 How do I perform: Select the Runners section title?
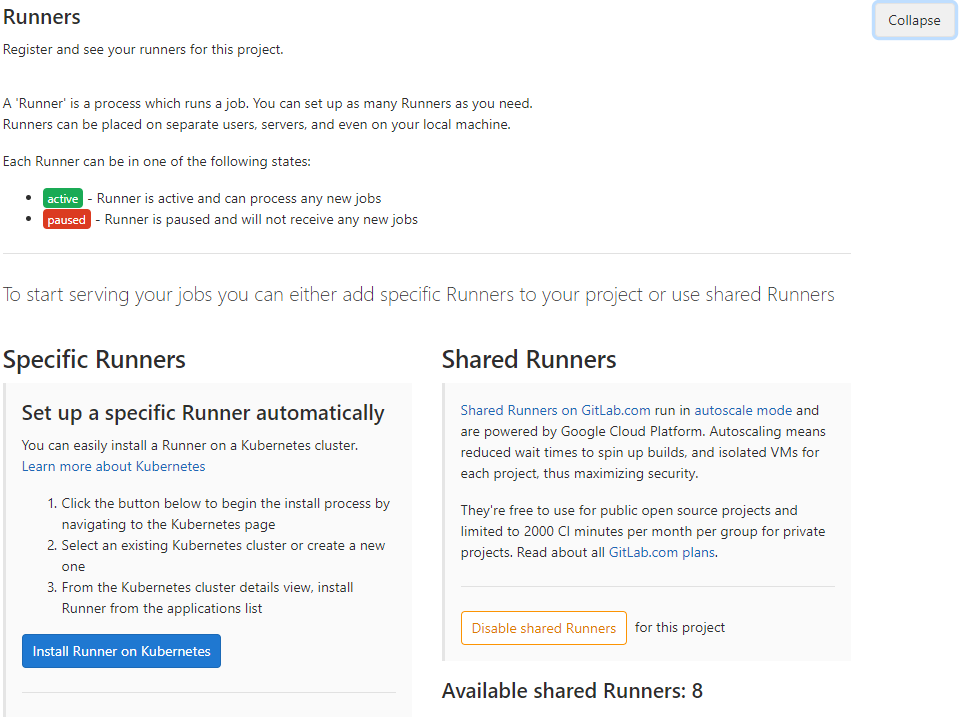click(42, 17)
